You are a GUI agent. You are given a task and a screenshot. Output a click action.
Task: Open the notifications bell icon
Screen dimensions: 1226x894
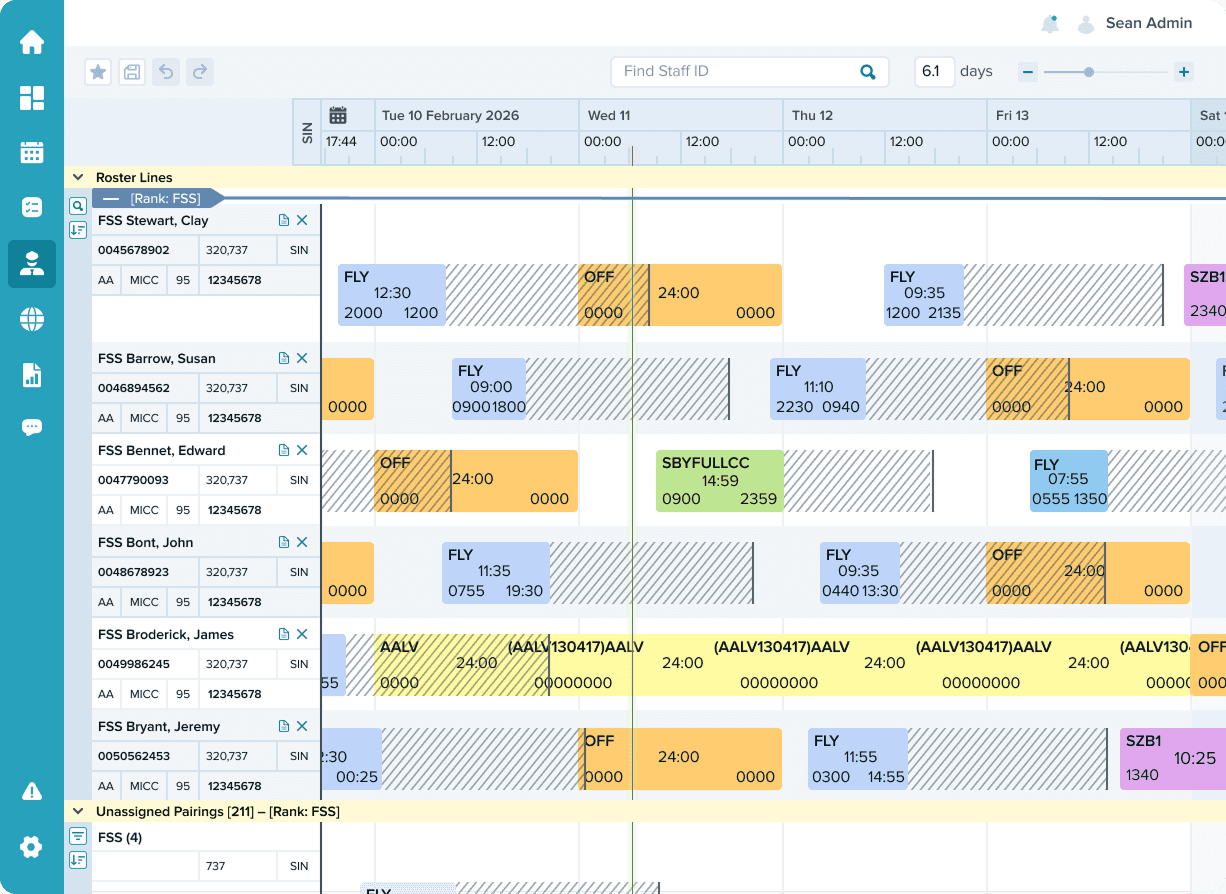pos(1050,24)
